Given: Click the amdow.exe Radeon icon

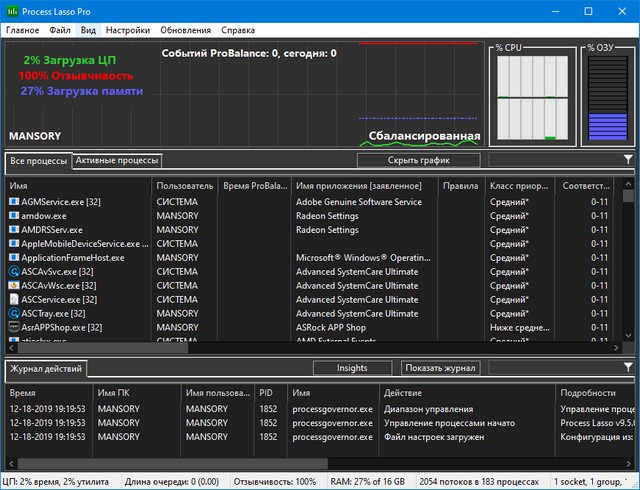Looking at the screenshot, I should (x=14, y=216).
